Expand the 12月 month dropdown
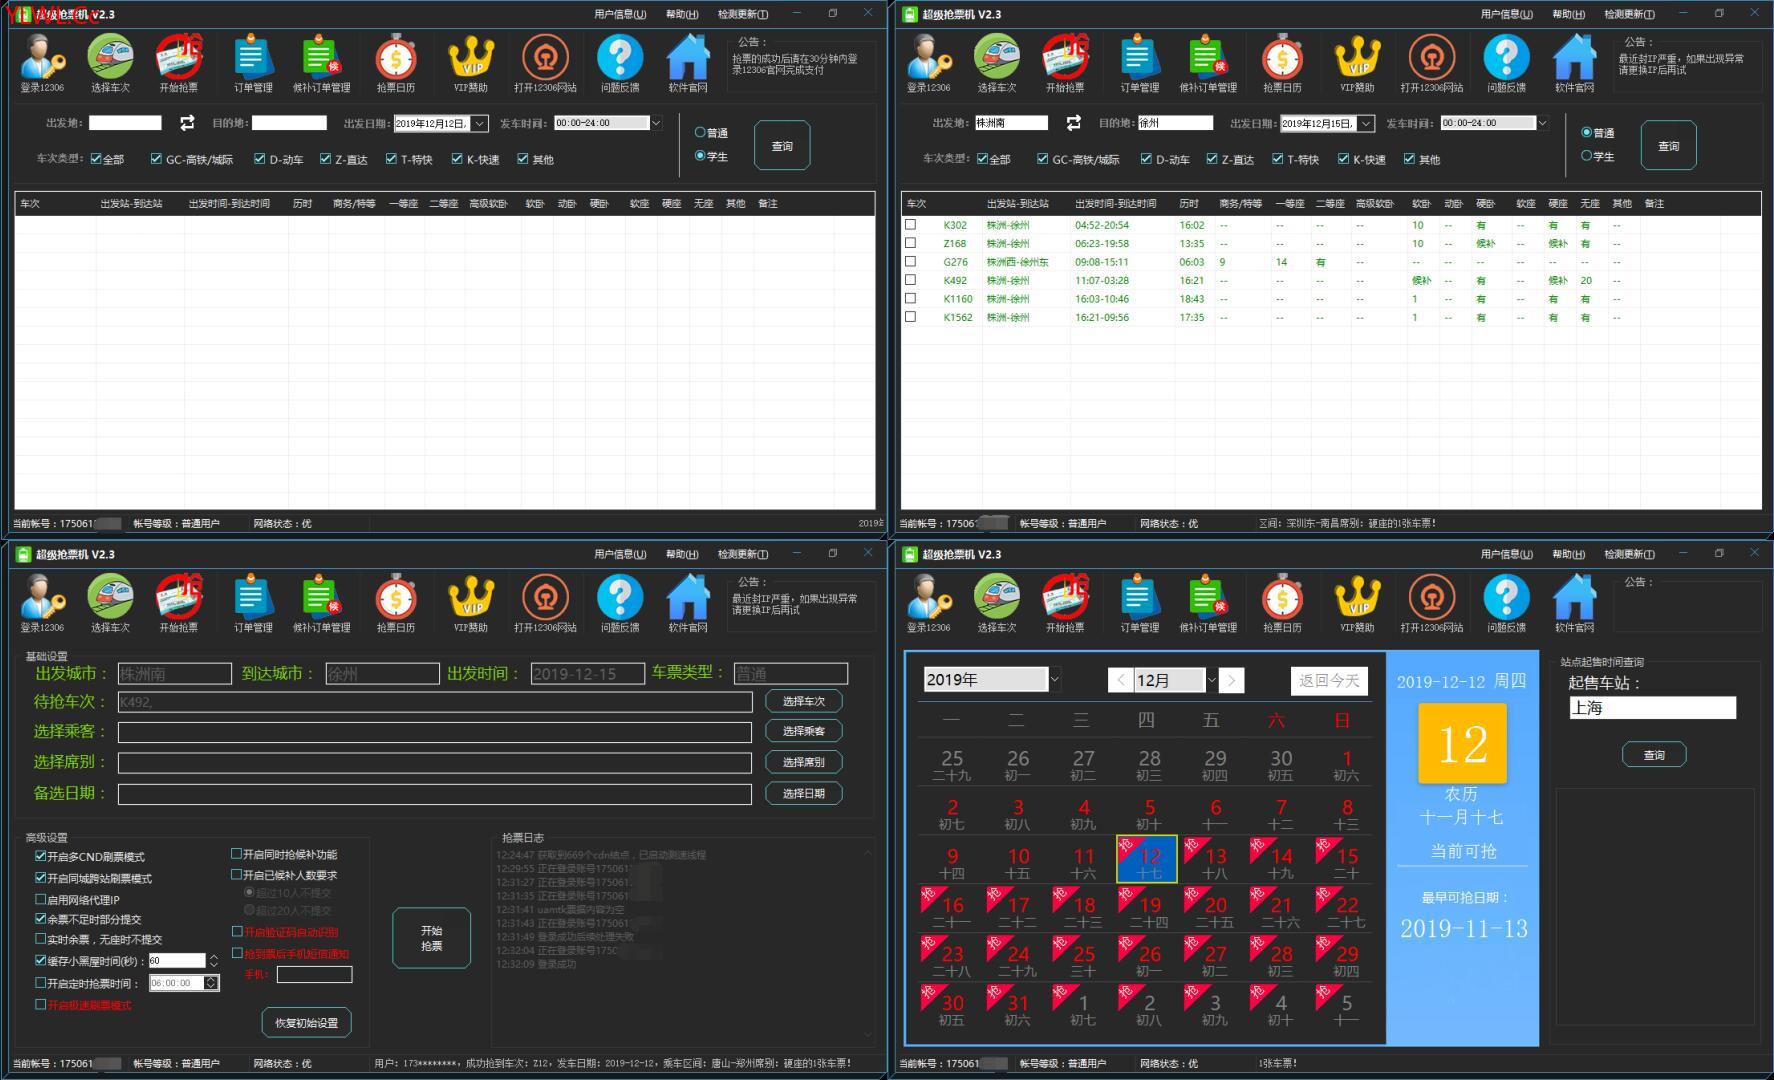 (1211, 680)
